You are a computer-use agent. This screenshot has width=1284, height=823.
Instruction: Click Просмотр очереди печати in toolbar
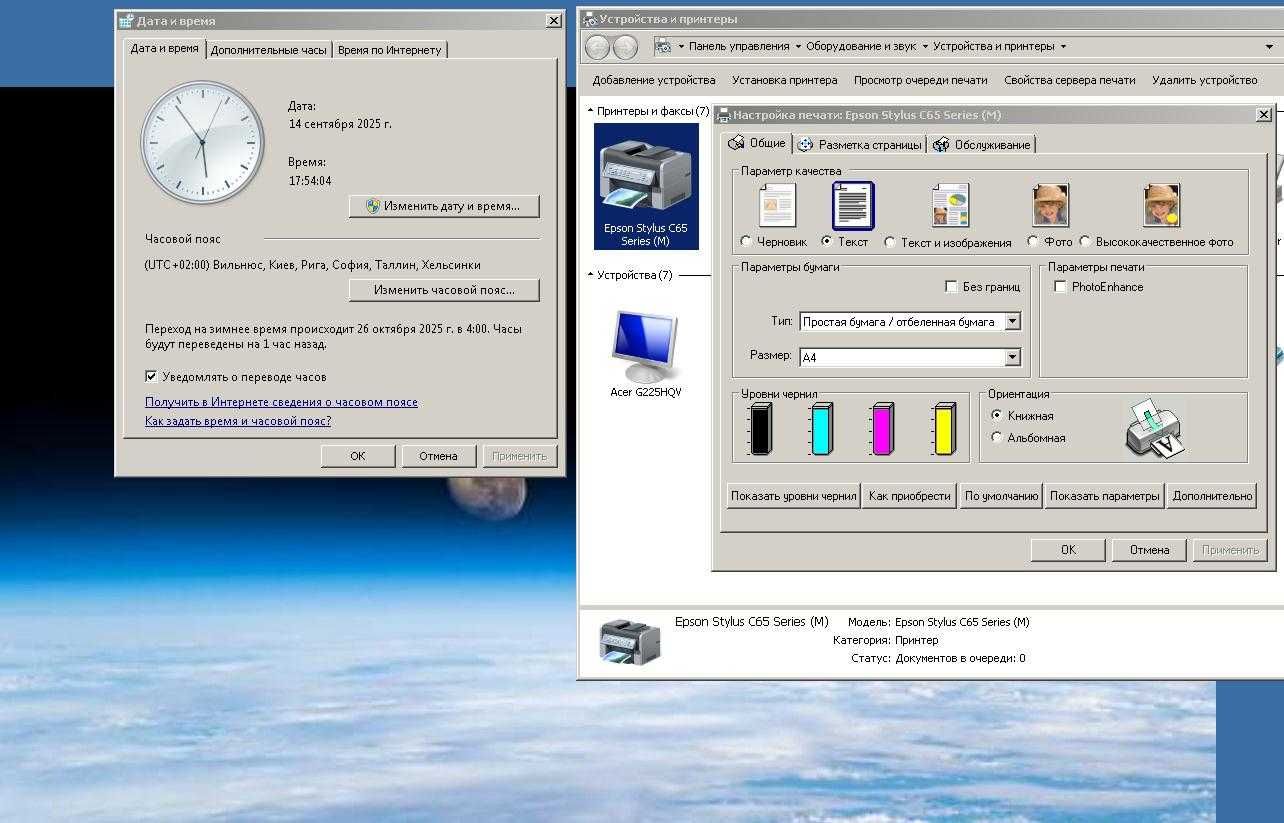pos(921,80)
